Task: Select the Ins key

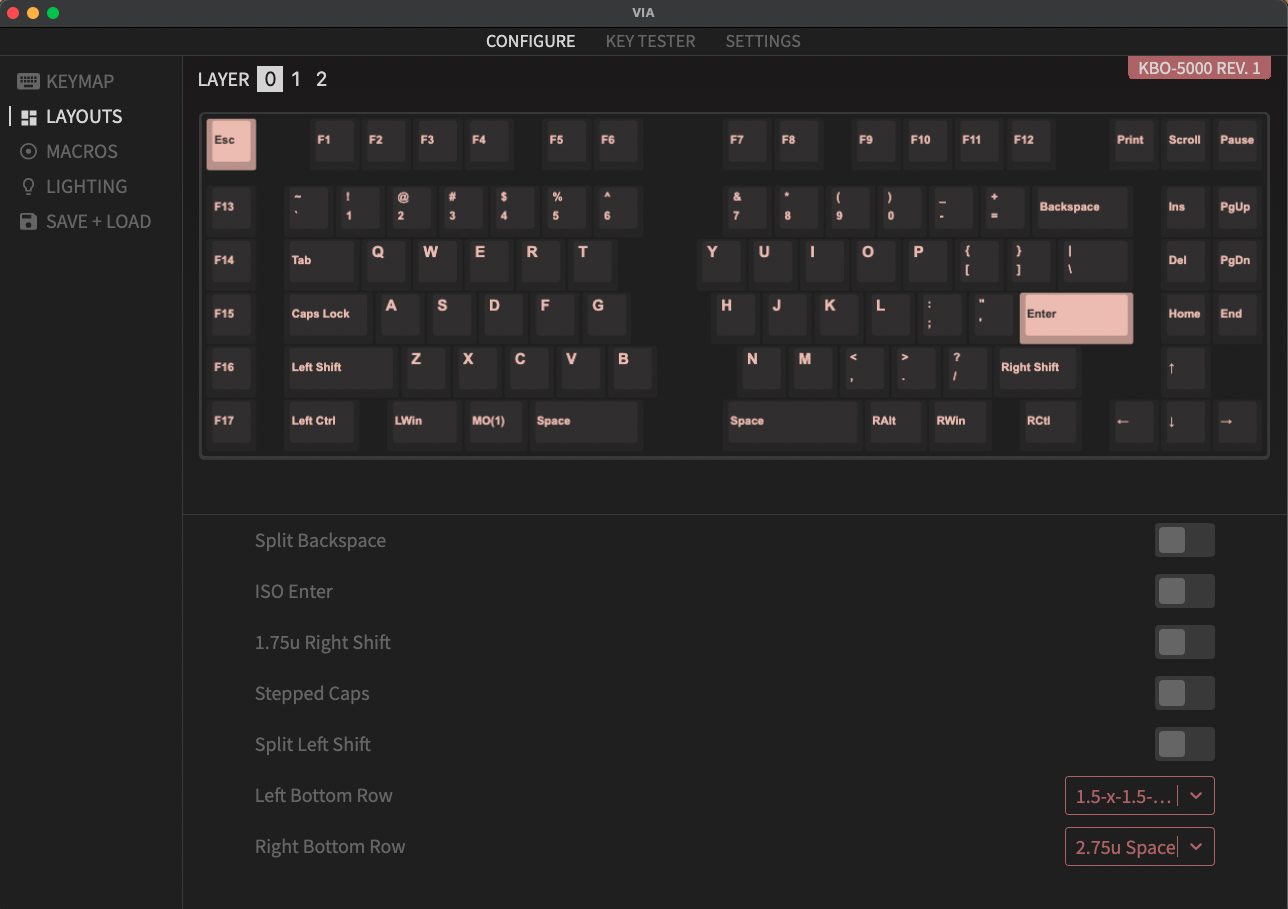Action: (1187, 211)
